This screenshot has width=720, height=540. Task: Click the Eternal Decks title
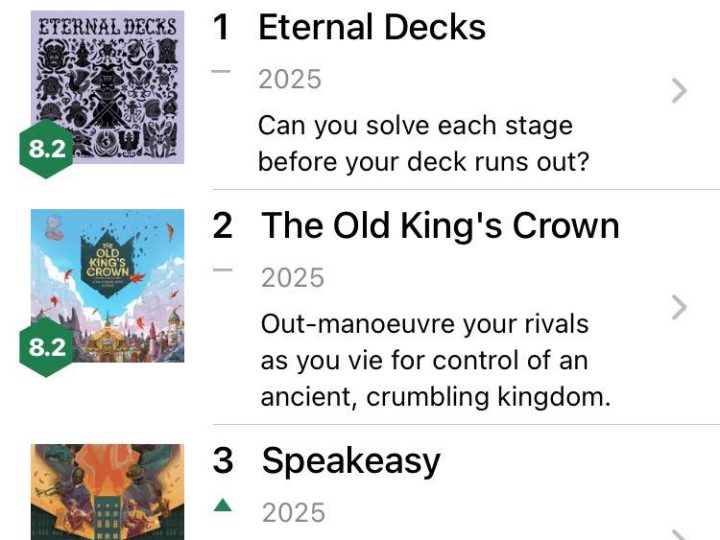[372, 28]
